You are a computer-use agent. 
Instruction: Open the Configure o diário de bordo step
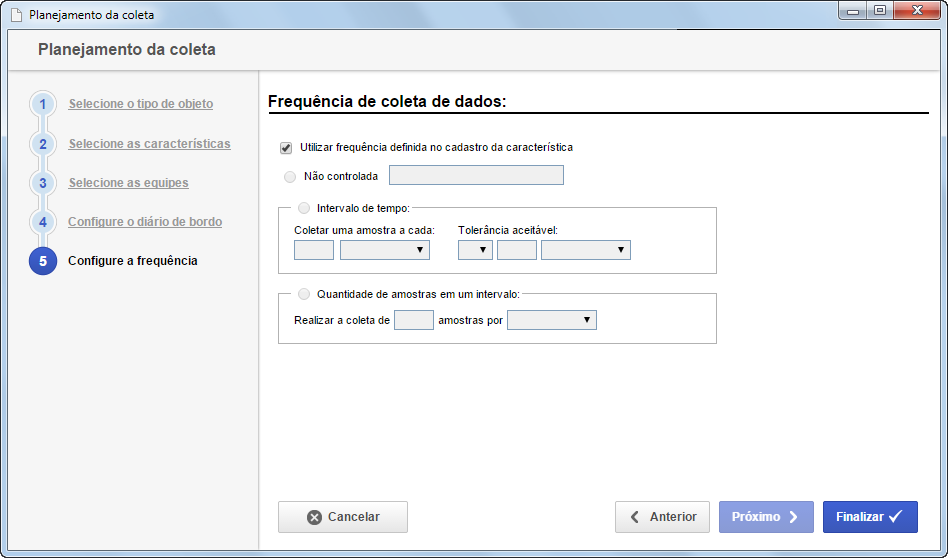pyautogui.click(x=145, y=222)
